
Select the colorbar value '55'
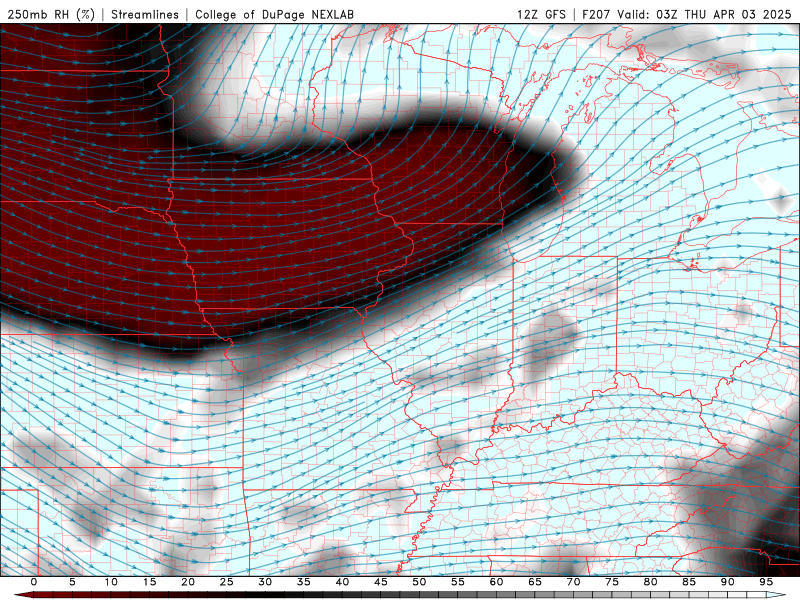458,582
